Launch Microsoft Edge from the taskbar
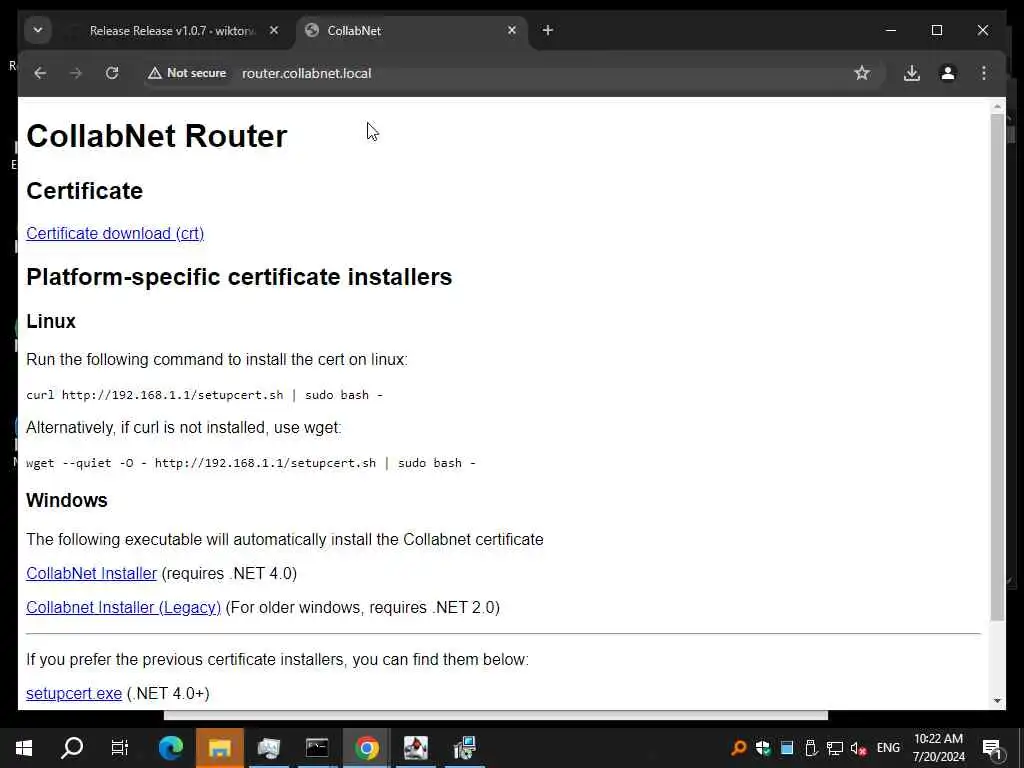 pyautogui.click(x=171, y=748)
